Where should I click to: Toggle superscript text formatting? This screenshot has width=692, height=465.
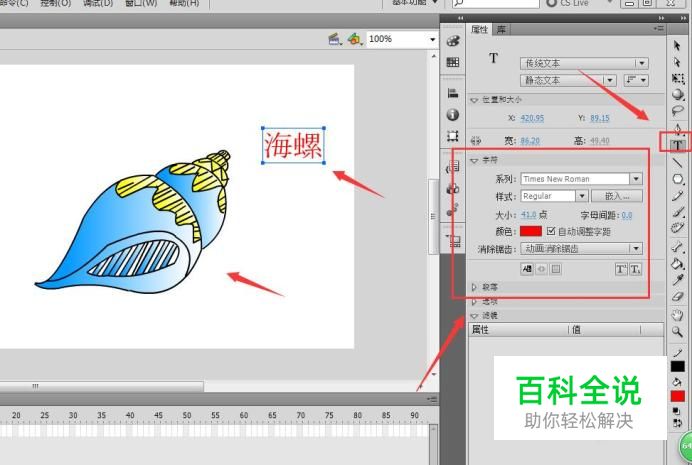[621, 269]
